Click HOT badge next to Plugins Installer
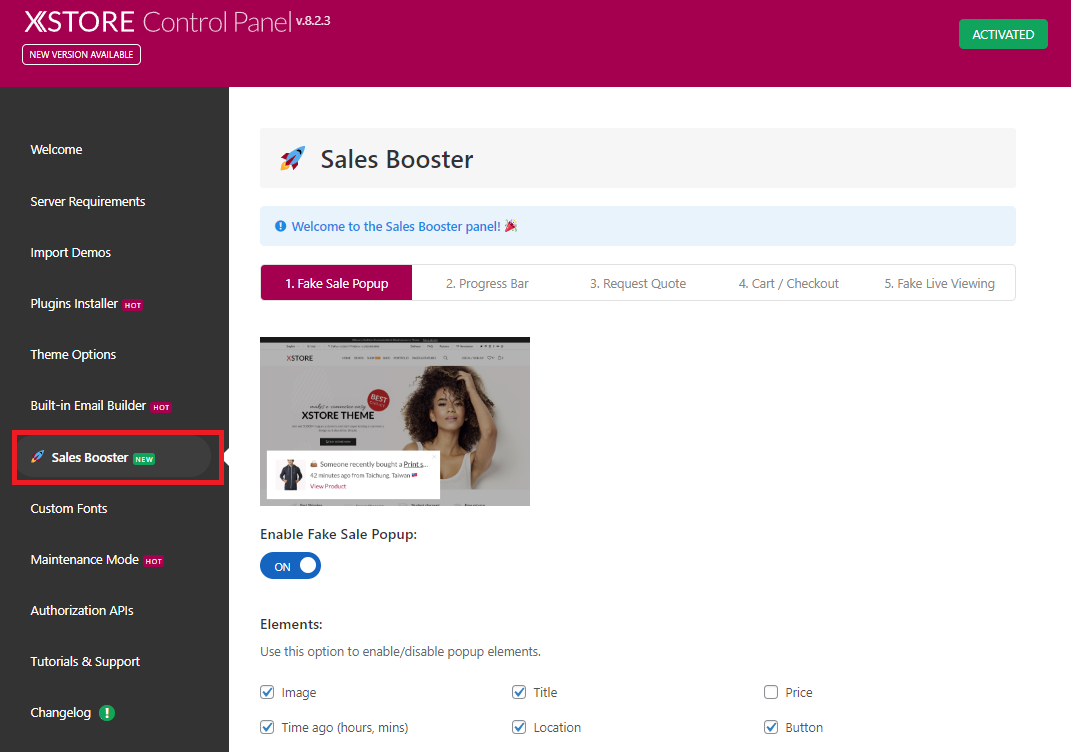 coord(133,305)
